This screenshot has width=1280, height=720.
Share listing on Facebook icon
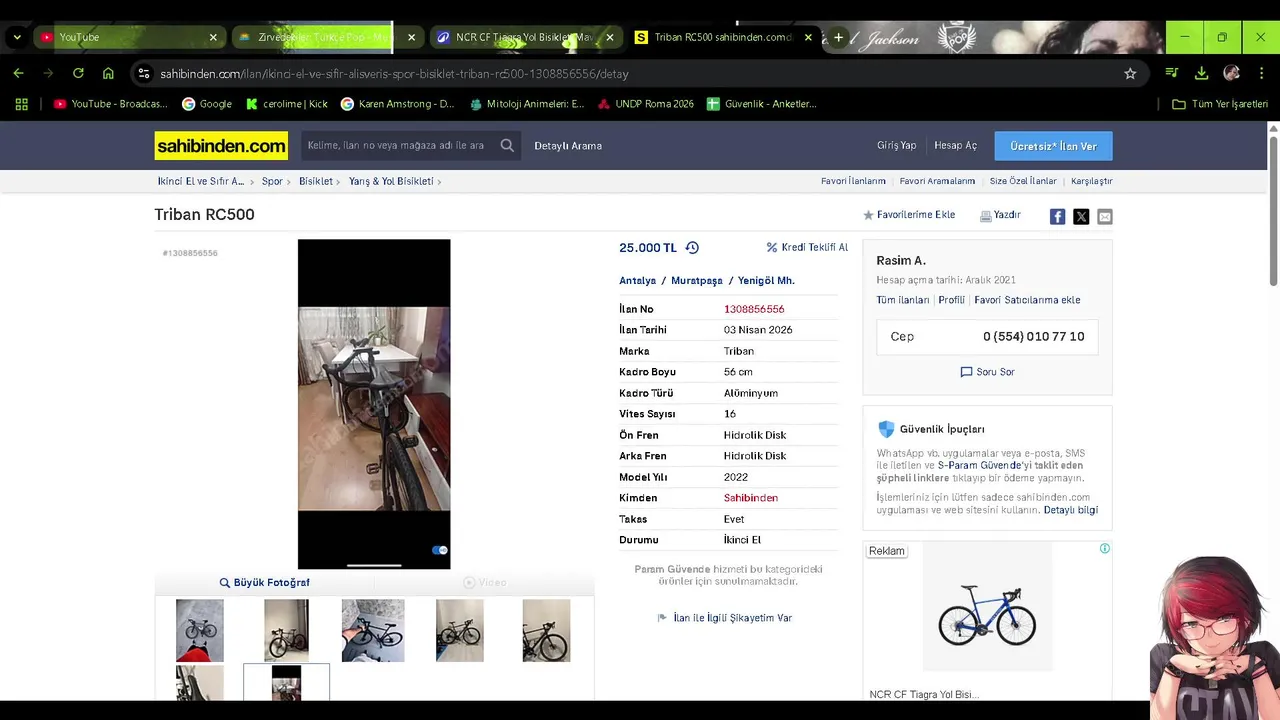pos(1057,216)
